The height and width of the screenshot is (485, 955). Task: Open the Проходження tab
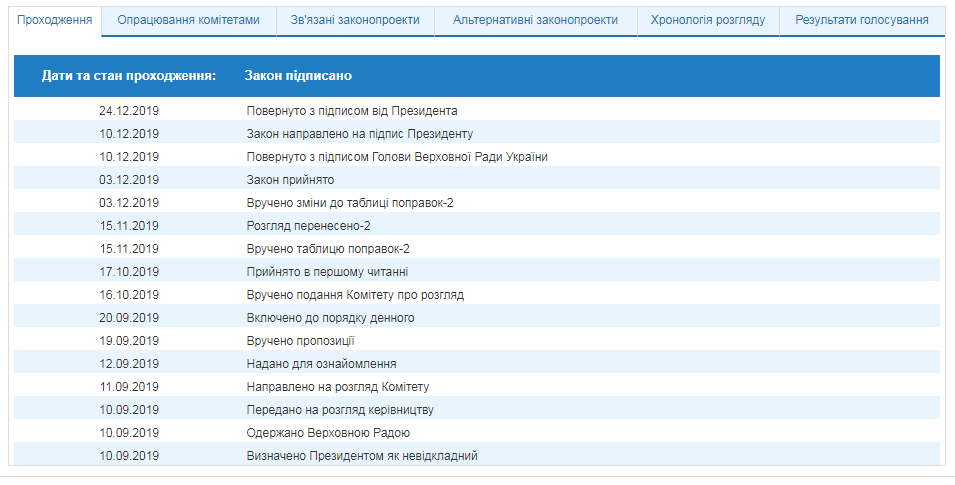click(x=55, y=20)
